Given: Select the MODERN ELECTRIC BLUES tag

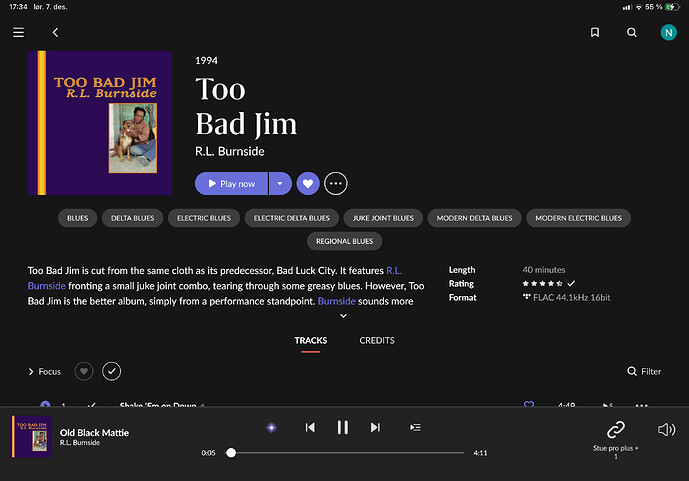Looking at the screenshot, I should pyautogui.click(x=578, y=218).
